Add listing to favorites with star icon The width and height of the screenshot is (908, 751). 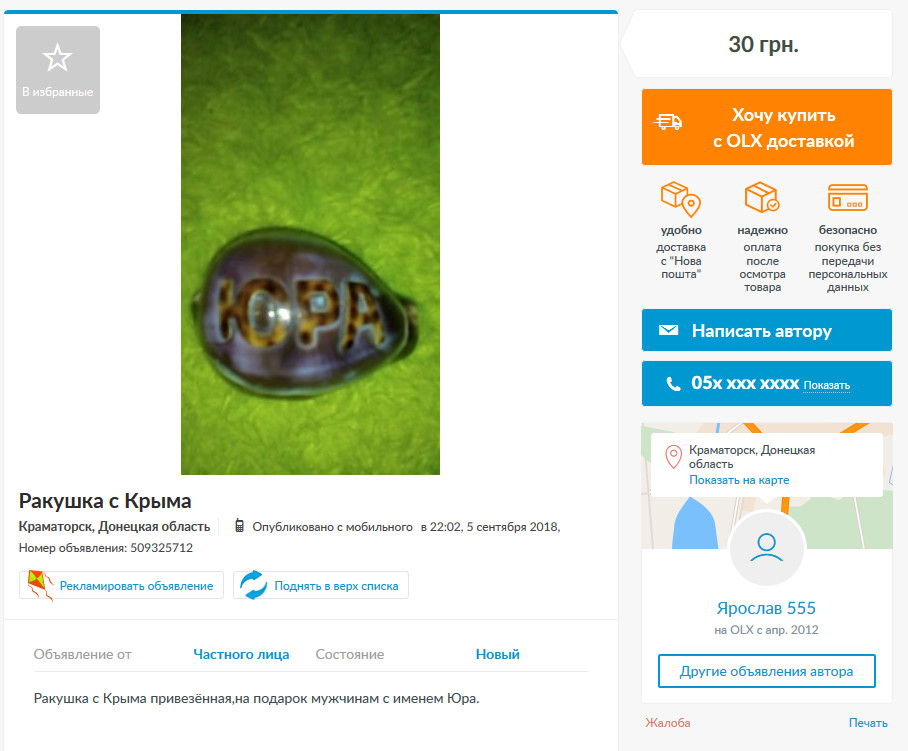(x=58, y=69)
